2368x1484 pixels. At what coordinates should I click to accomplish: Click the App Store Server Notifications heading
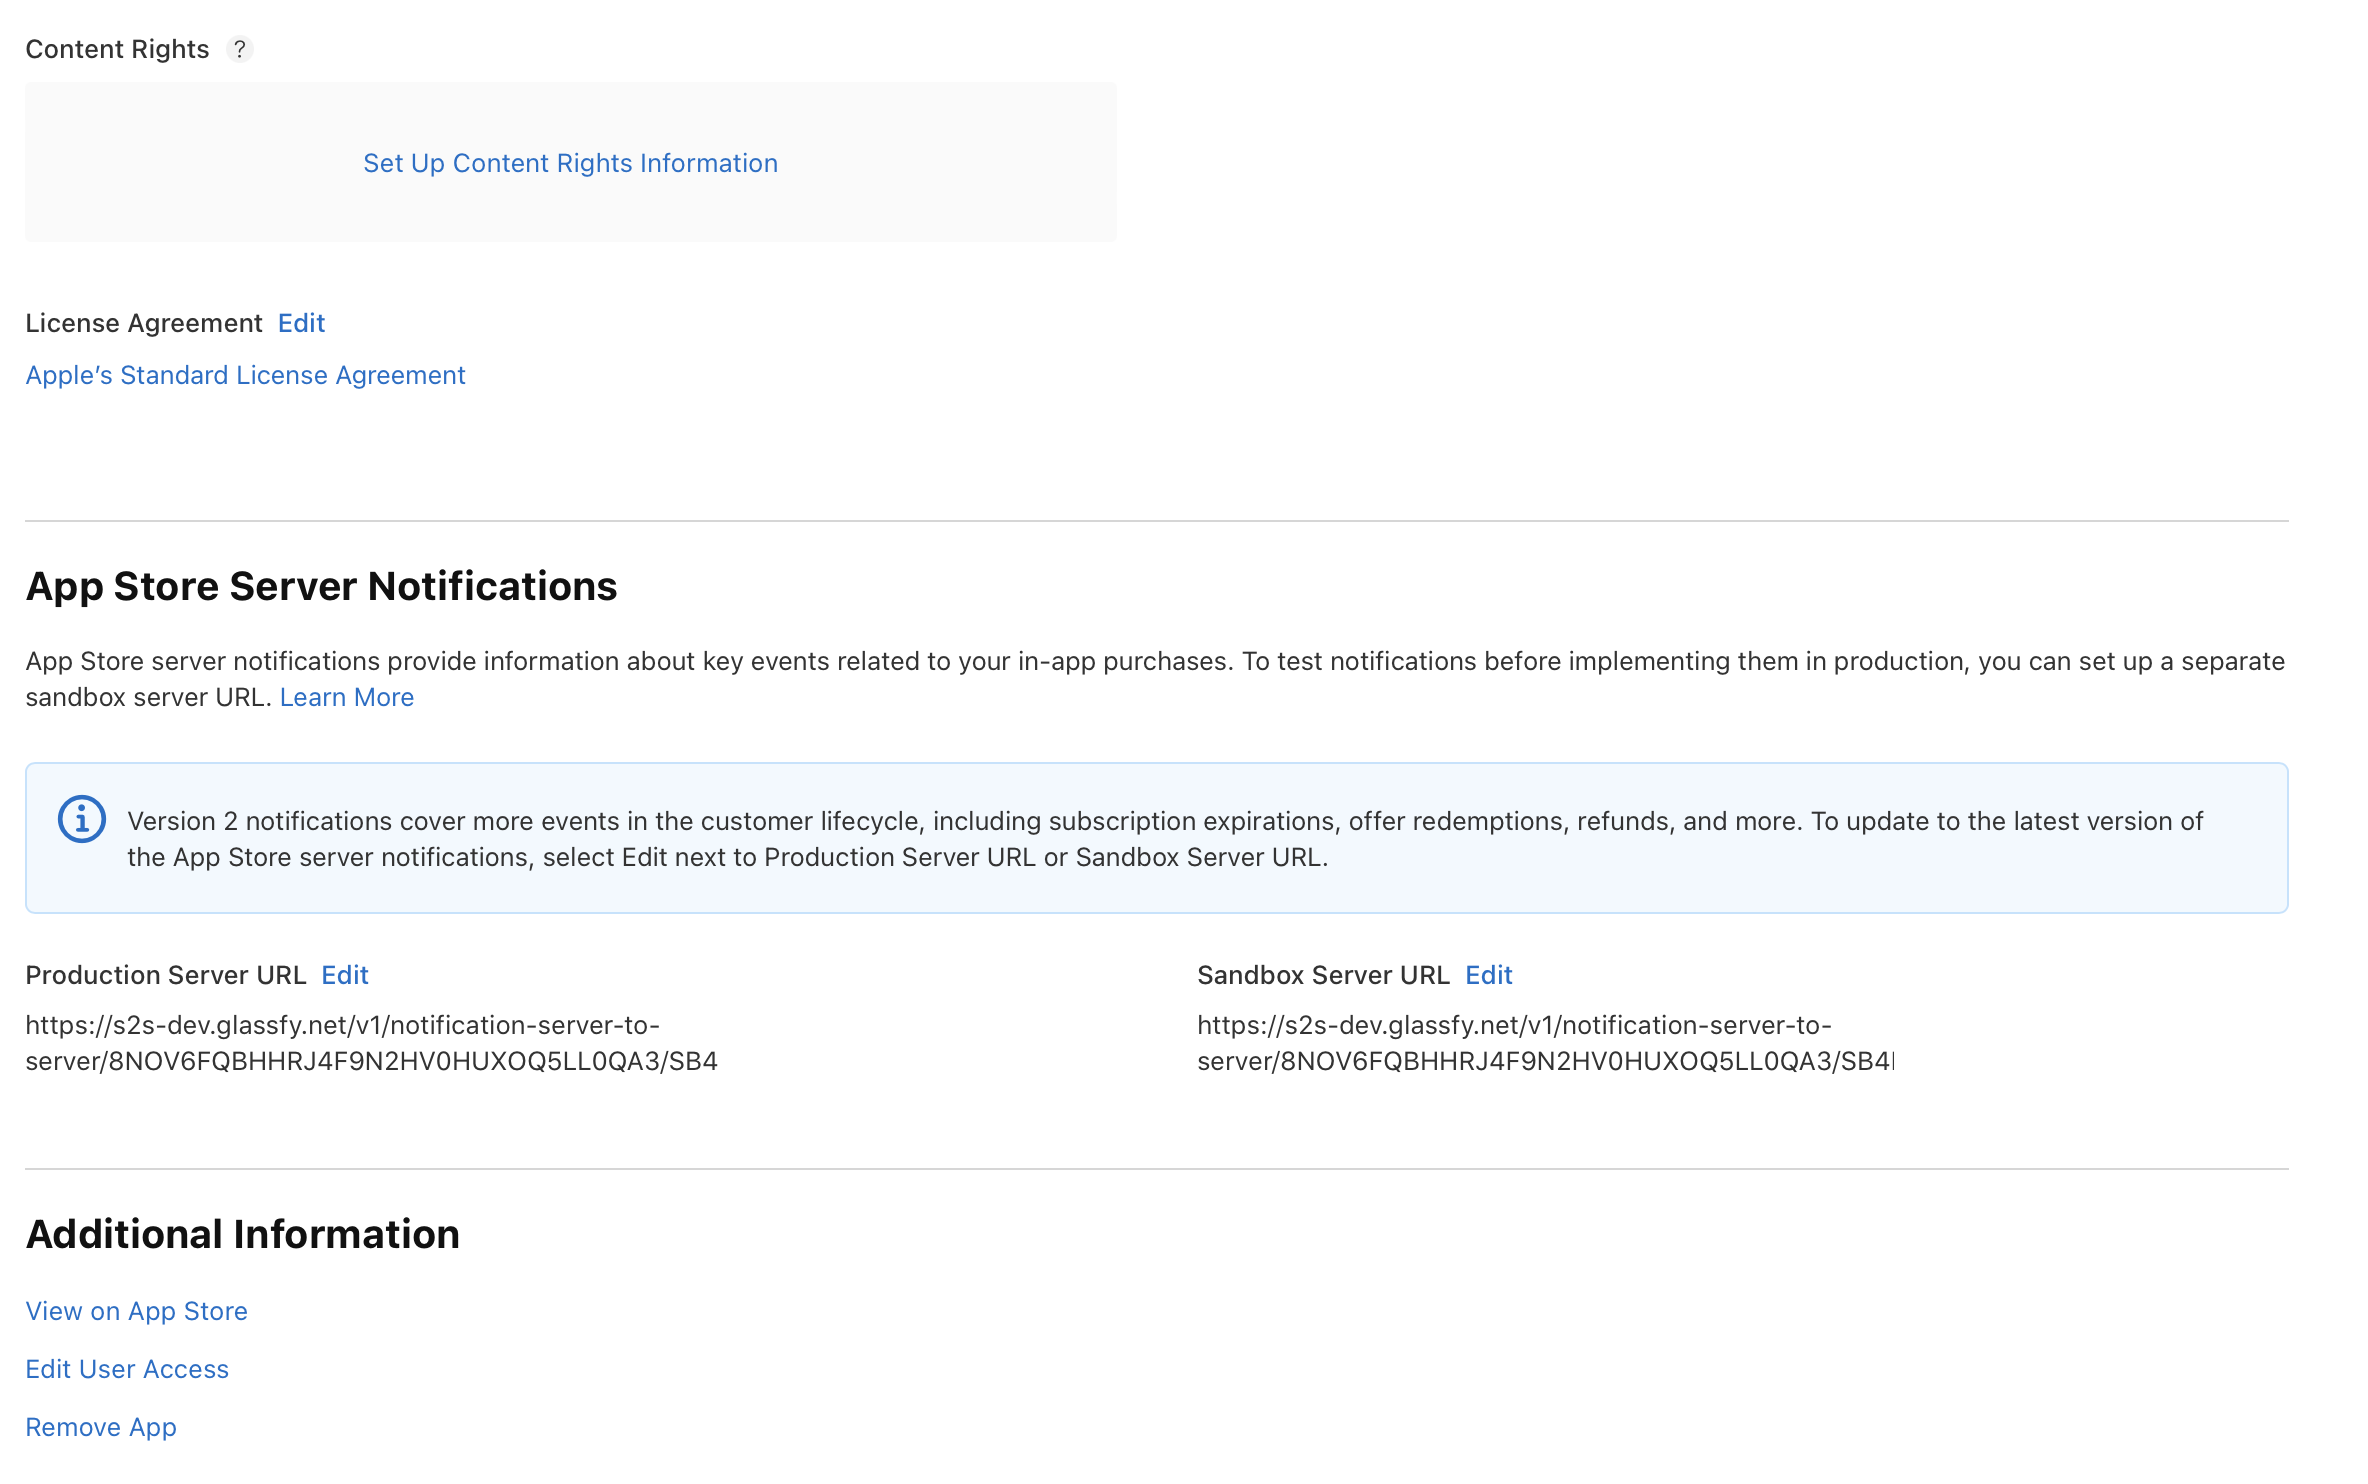321,586
